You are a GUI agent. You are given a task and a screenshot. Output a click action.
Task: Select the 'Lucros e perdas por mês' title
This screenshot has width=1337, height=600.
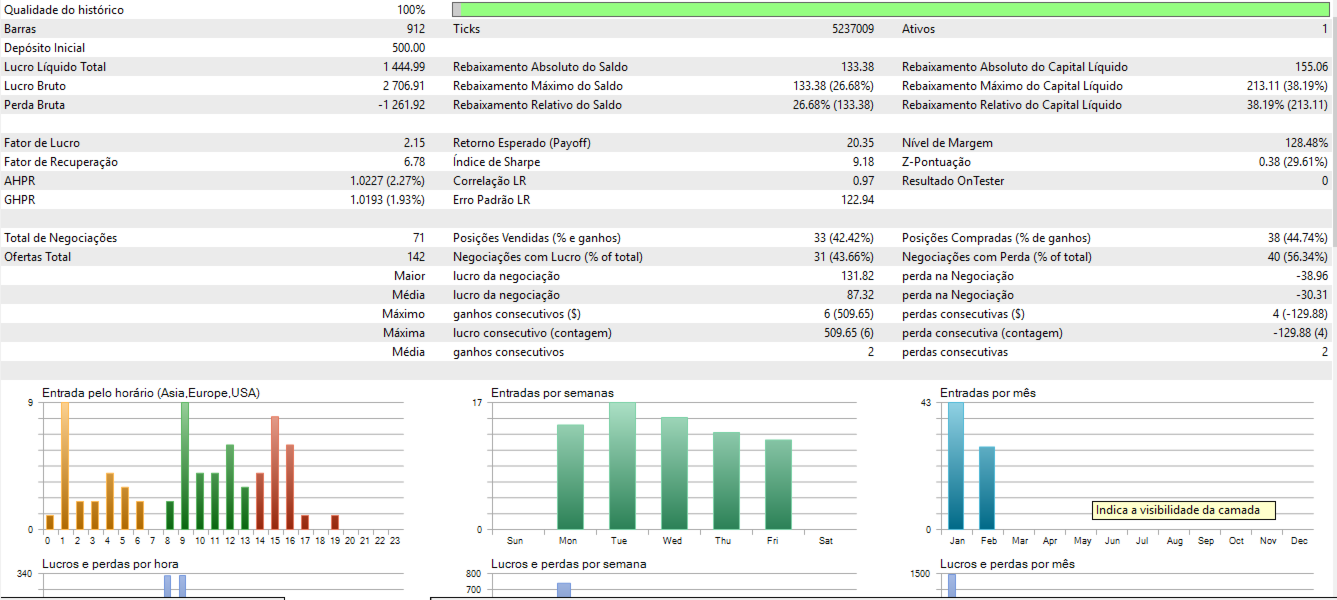1007,564
